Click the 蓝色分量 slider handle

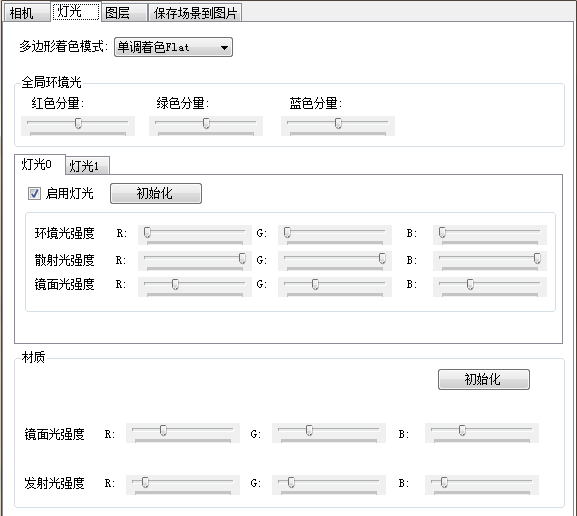(338, 123)
